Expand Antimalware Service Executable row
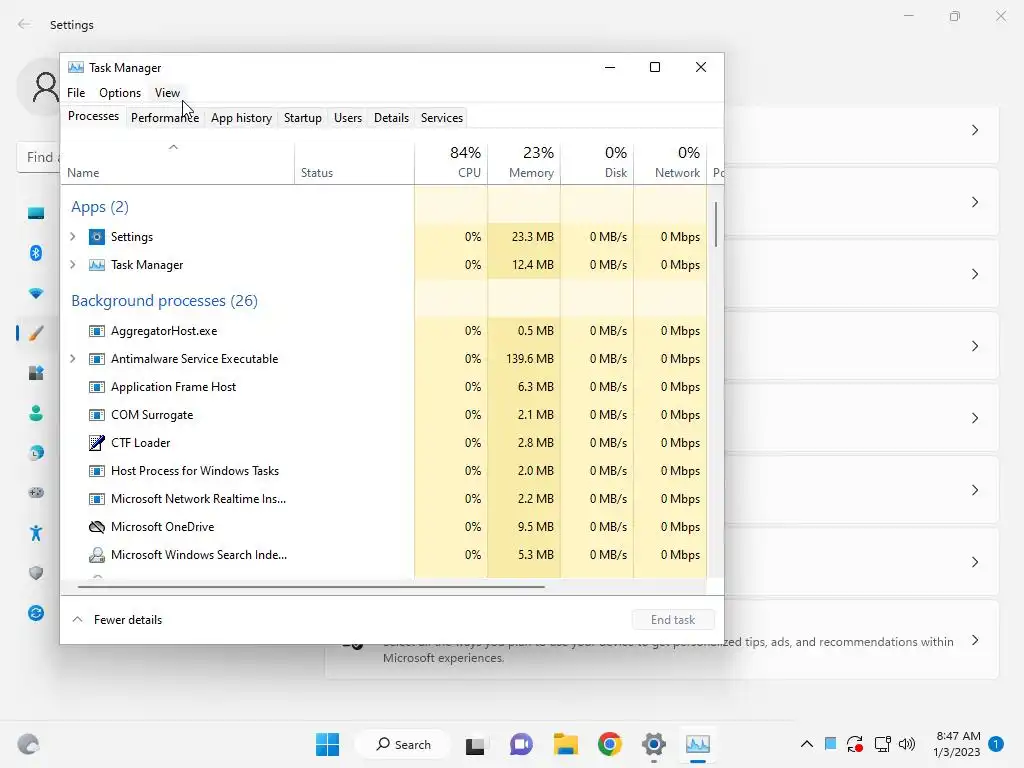Image resolution: width=1024 pixels, height=768 pixels. coord(73,359)
